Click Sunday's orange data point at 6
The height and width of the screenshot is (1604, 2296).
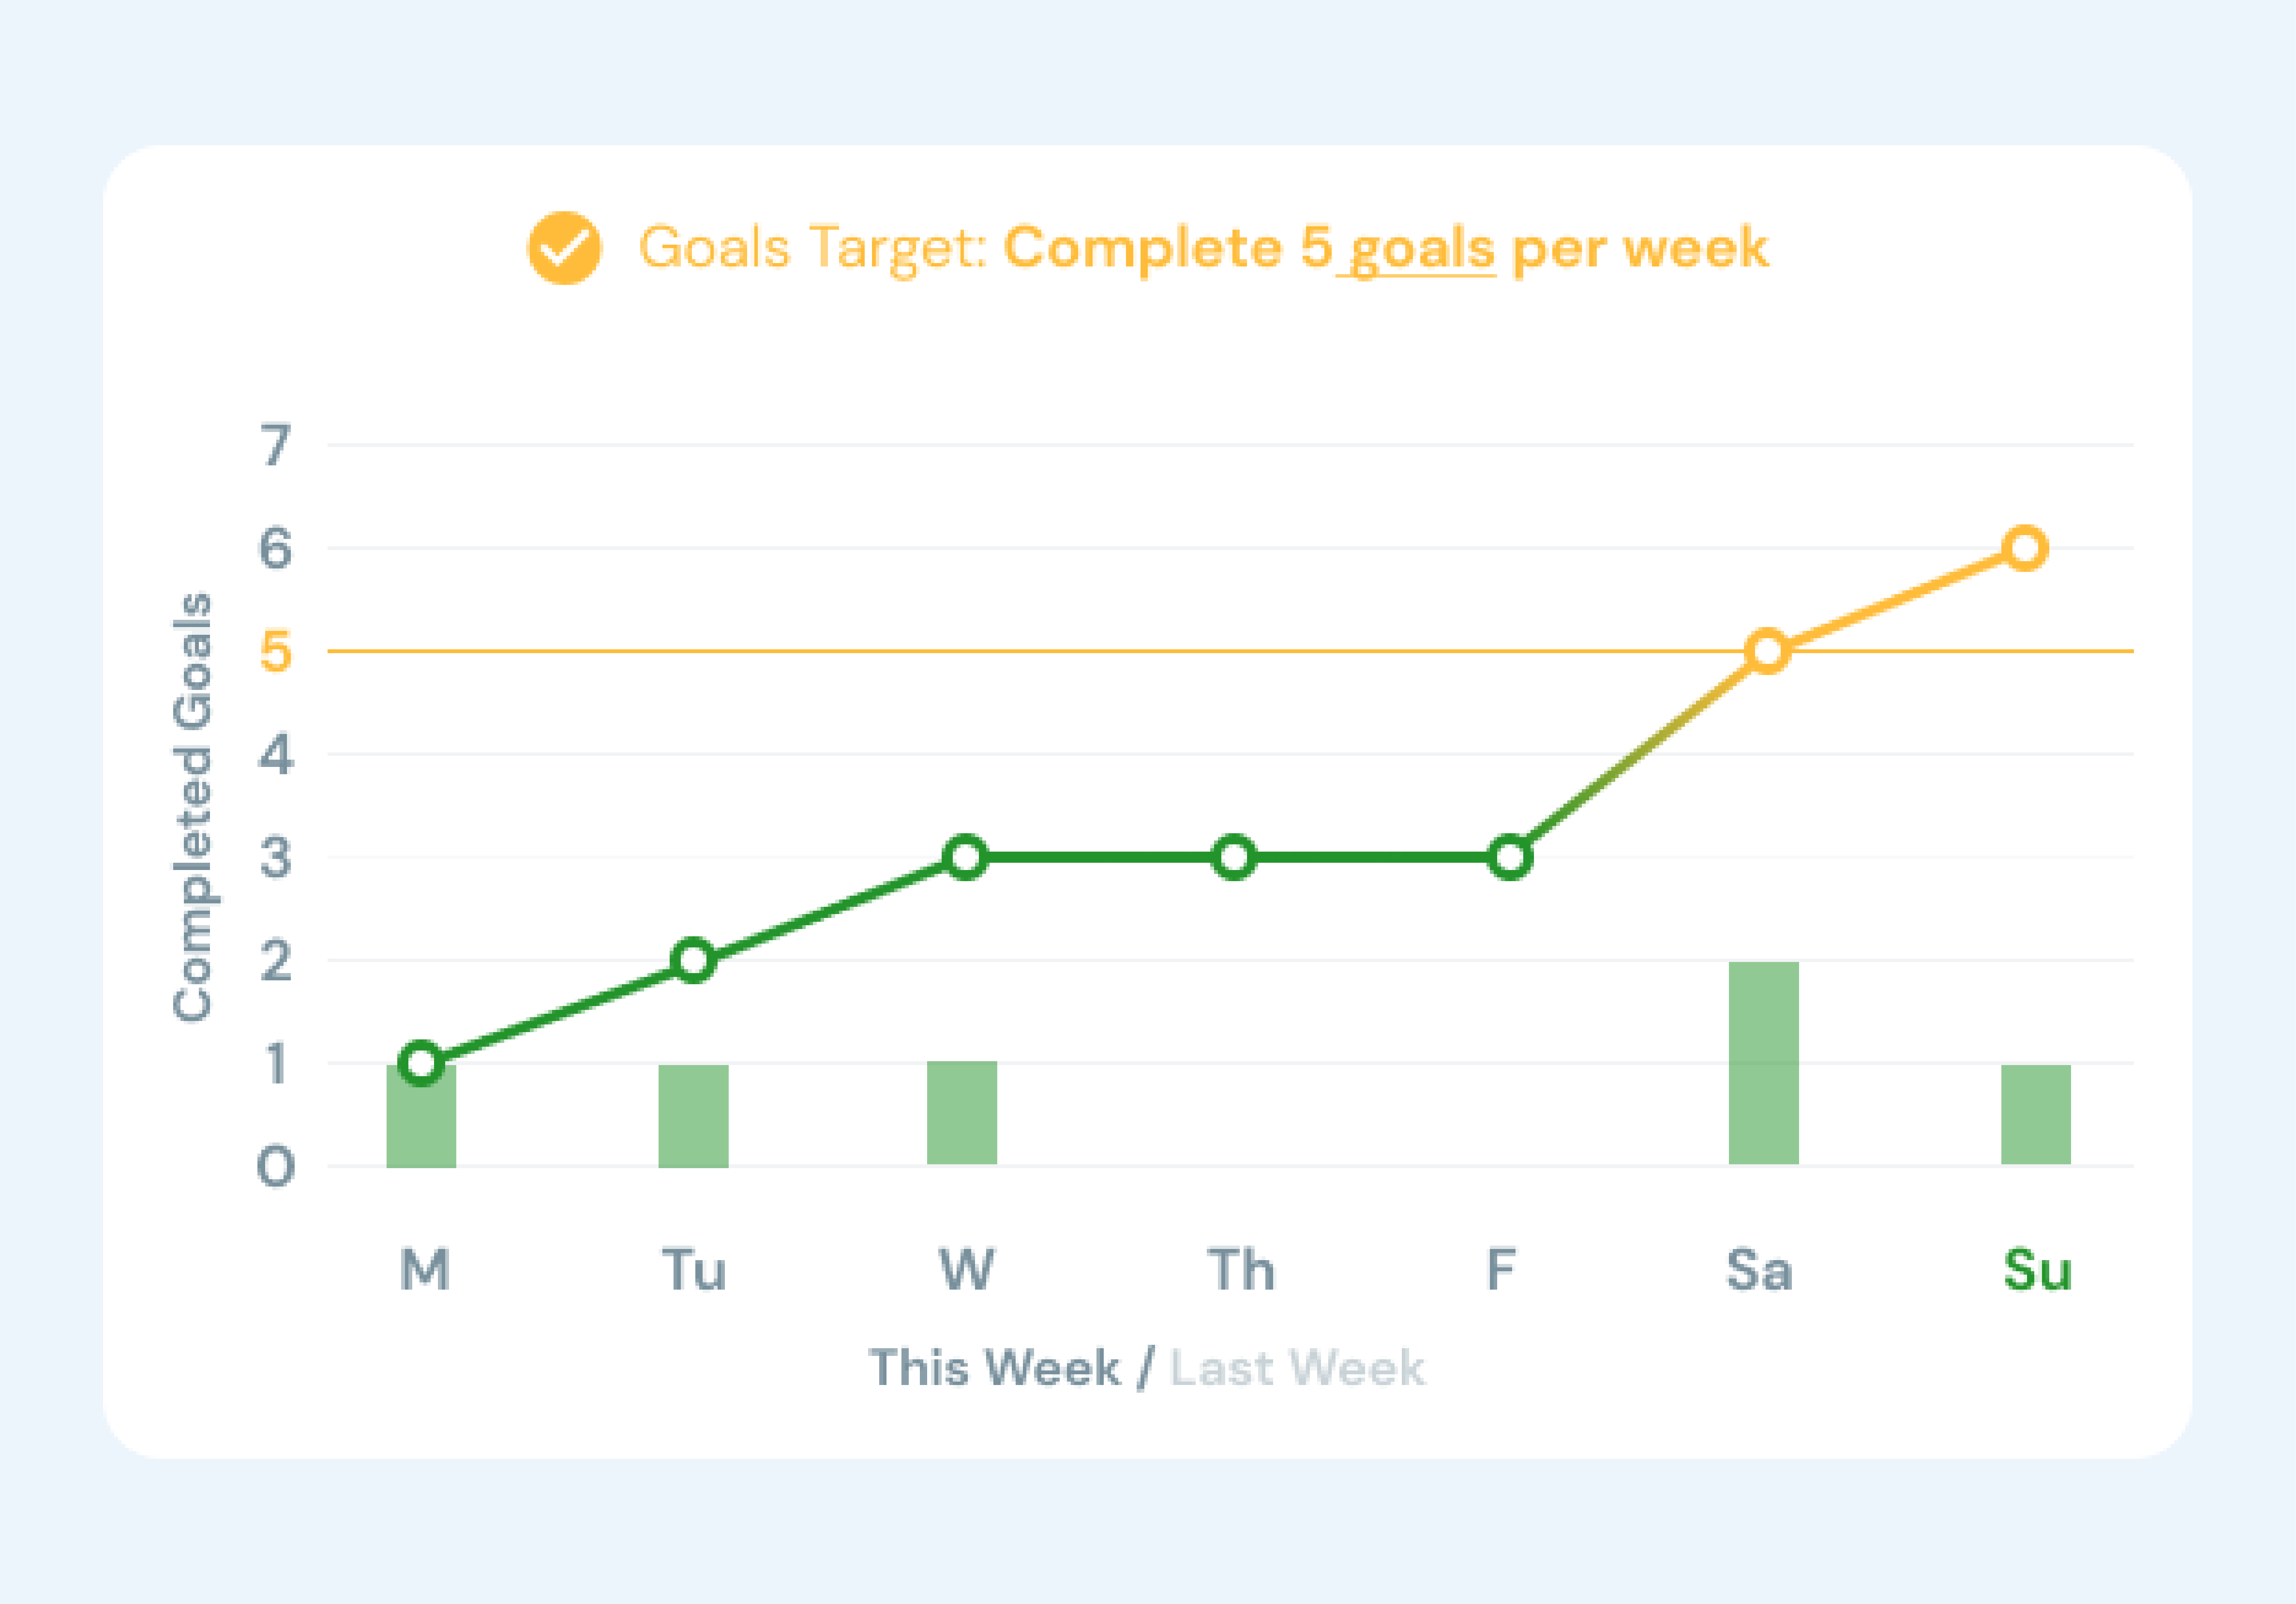point(2025,548)
